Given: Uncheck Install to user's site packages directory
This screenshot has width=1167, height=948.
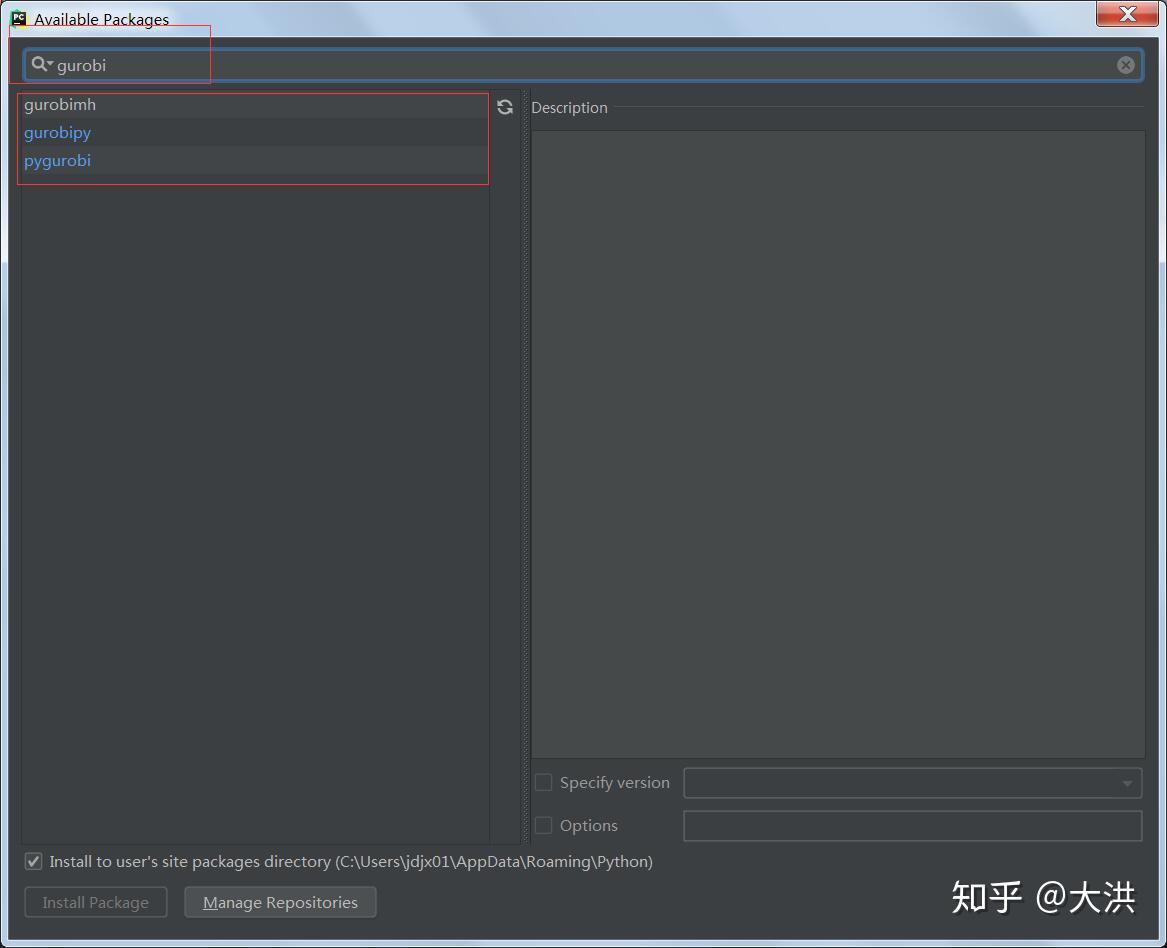Looking at the screenshot, I should click(33, 861).
